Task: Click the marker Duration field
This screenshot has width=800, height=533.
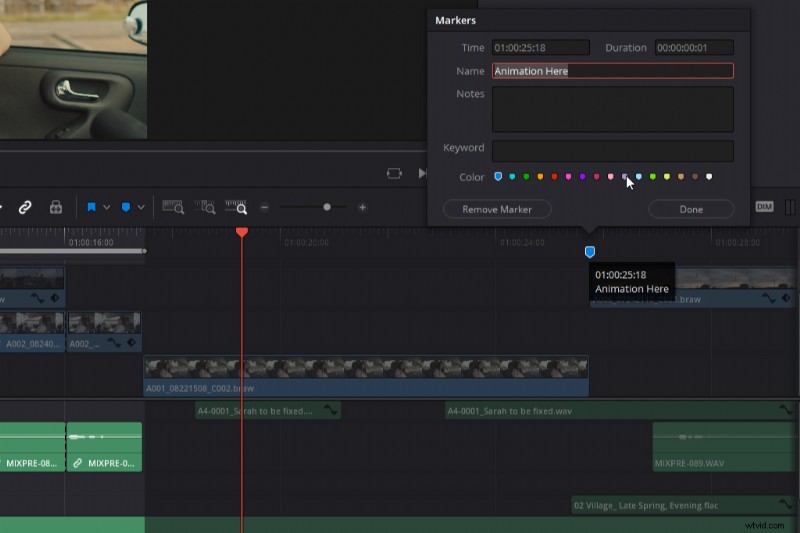Action: click(x=694, y=47)
